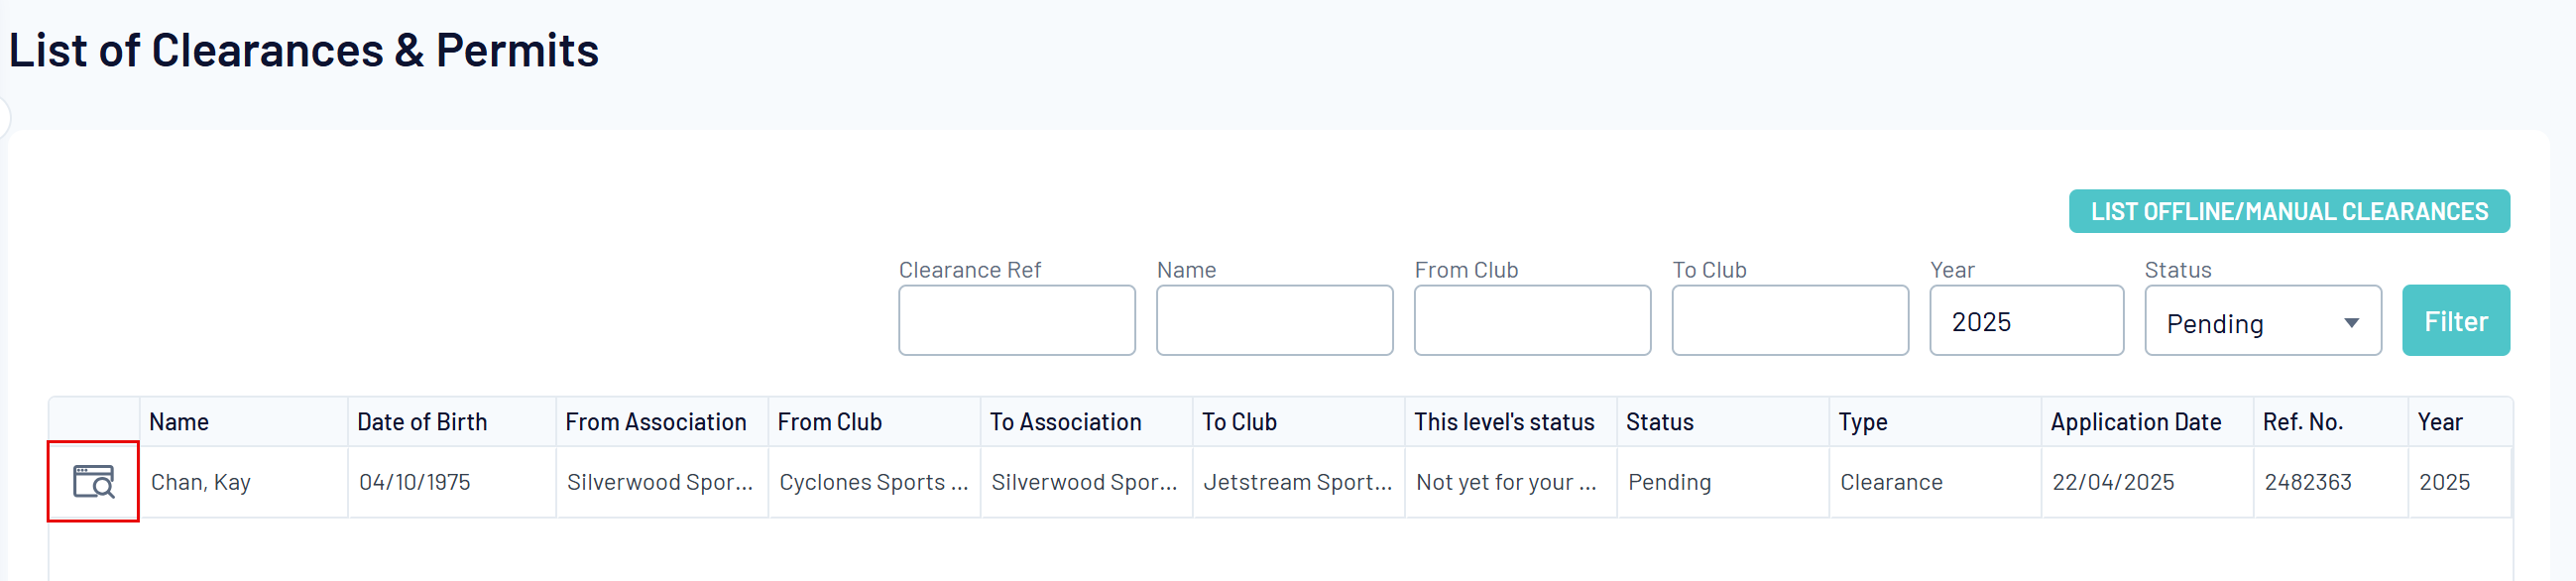
Task: Click the List Offline/Manual Clearances button
Action: (2288, 211)
